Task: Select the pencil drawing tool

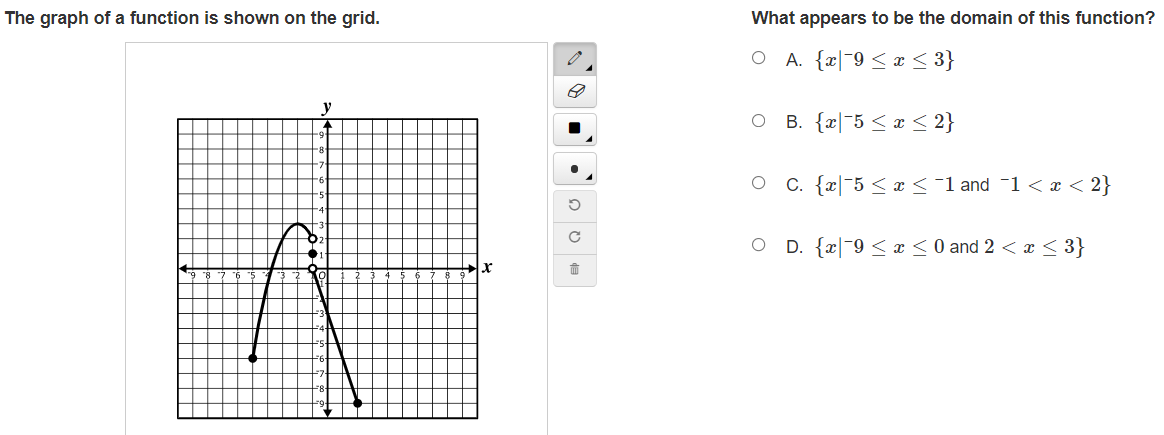Action: coord(573,60)
